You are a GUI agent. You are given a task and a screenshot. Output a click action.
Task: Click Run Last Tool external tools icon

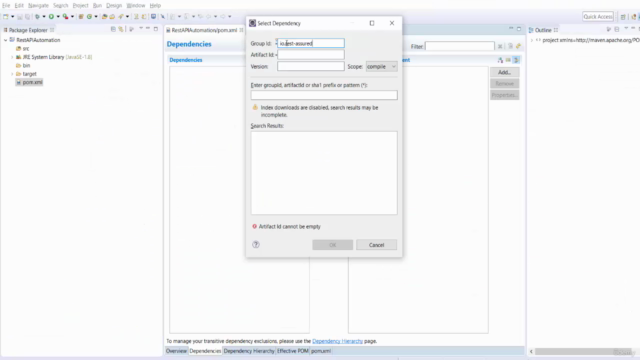point(65,17)
